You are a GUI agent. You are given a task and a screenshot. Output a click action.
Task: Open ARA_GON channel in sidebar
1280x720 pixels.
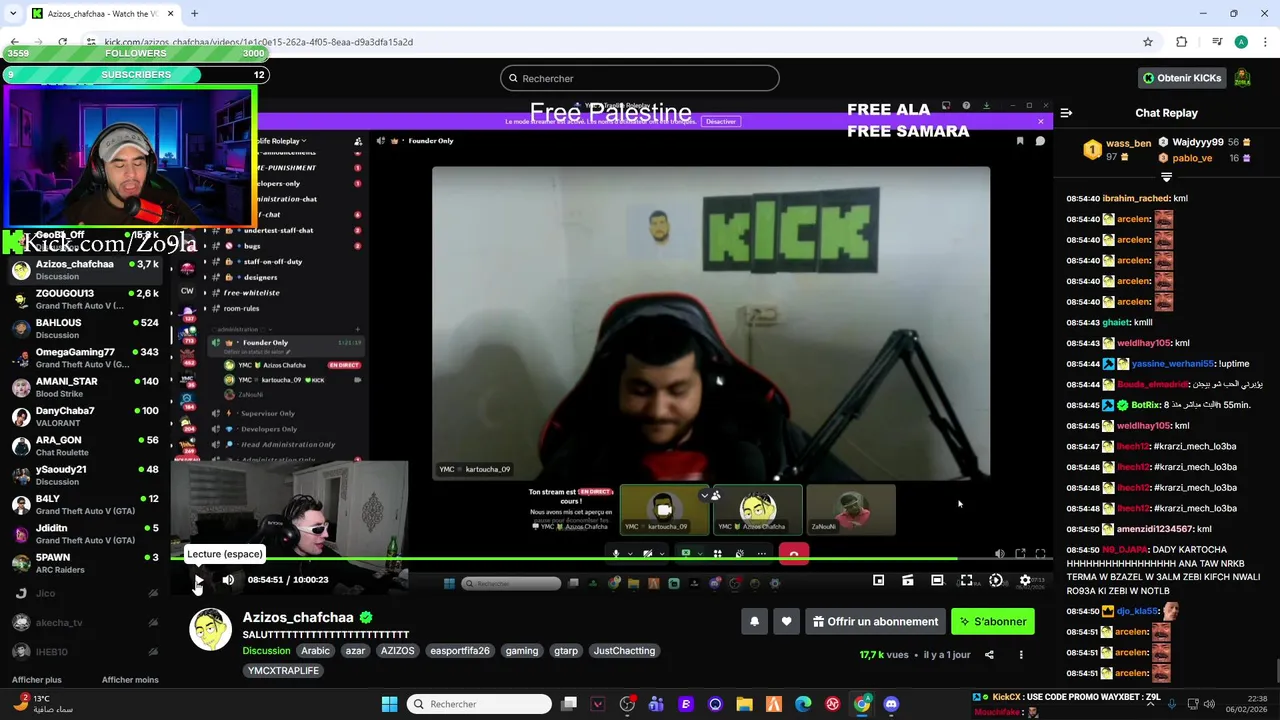85,446
